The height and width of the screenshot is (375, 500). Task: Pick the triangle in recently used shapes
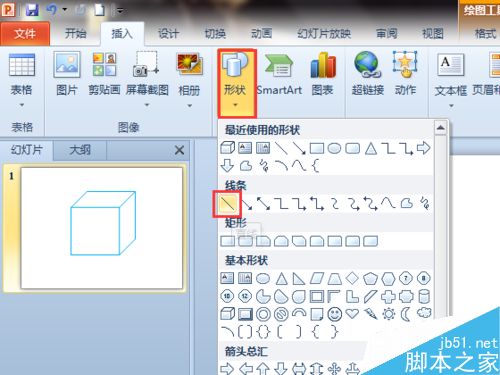click(x=370, y=148)
